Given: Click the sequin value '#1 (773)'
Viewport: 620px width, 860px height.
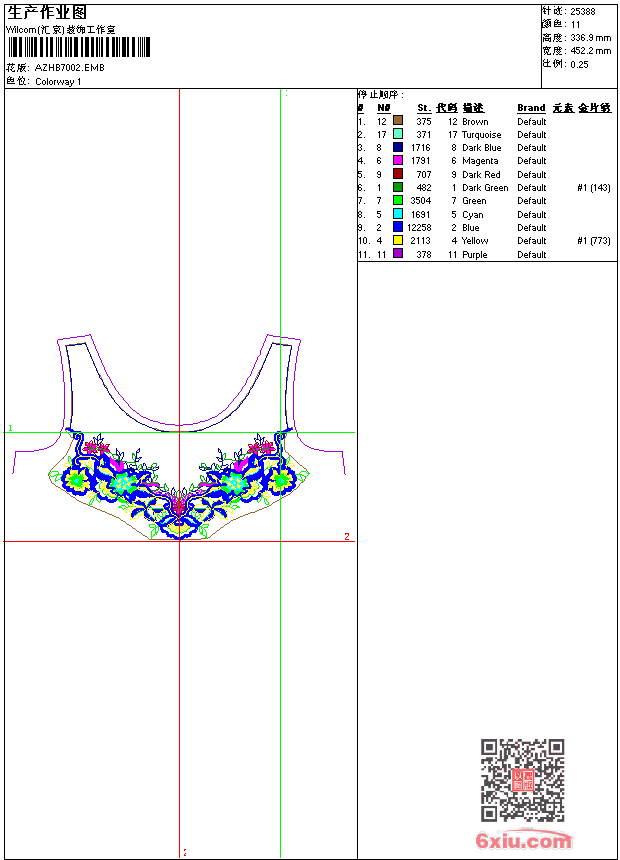Looking at the screenshot, I should (x=594, y=241).
